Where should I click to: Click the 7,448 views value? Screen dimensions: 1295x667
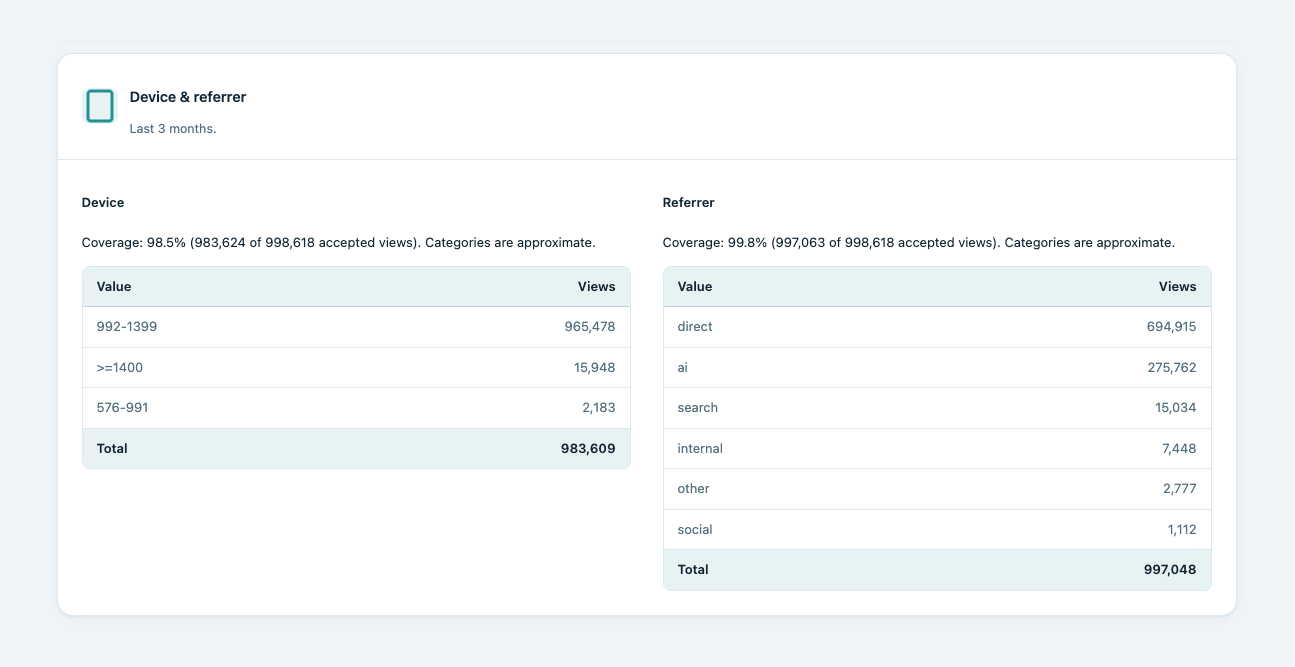coord(1179,448)
